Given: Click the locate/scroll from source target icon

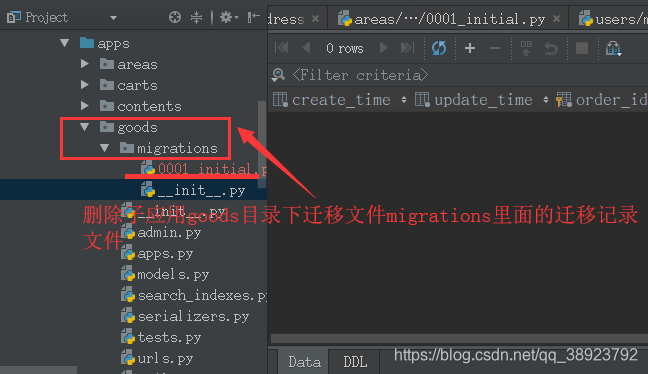Looking at the screenshot, I should pos(175,17).
